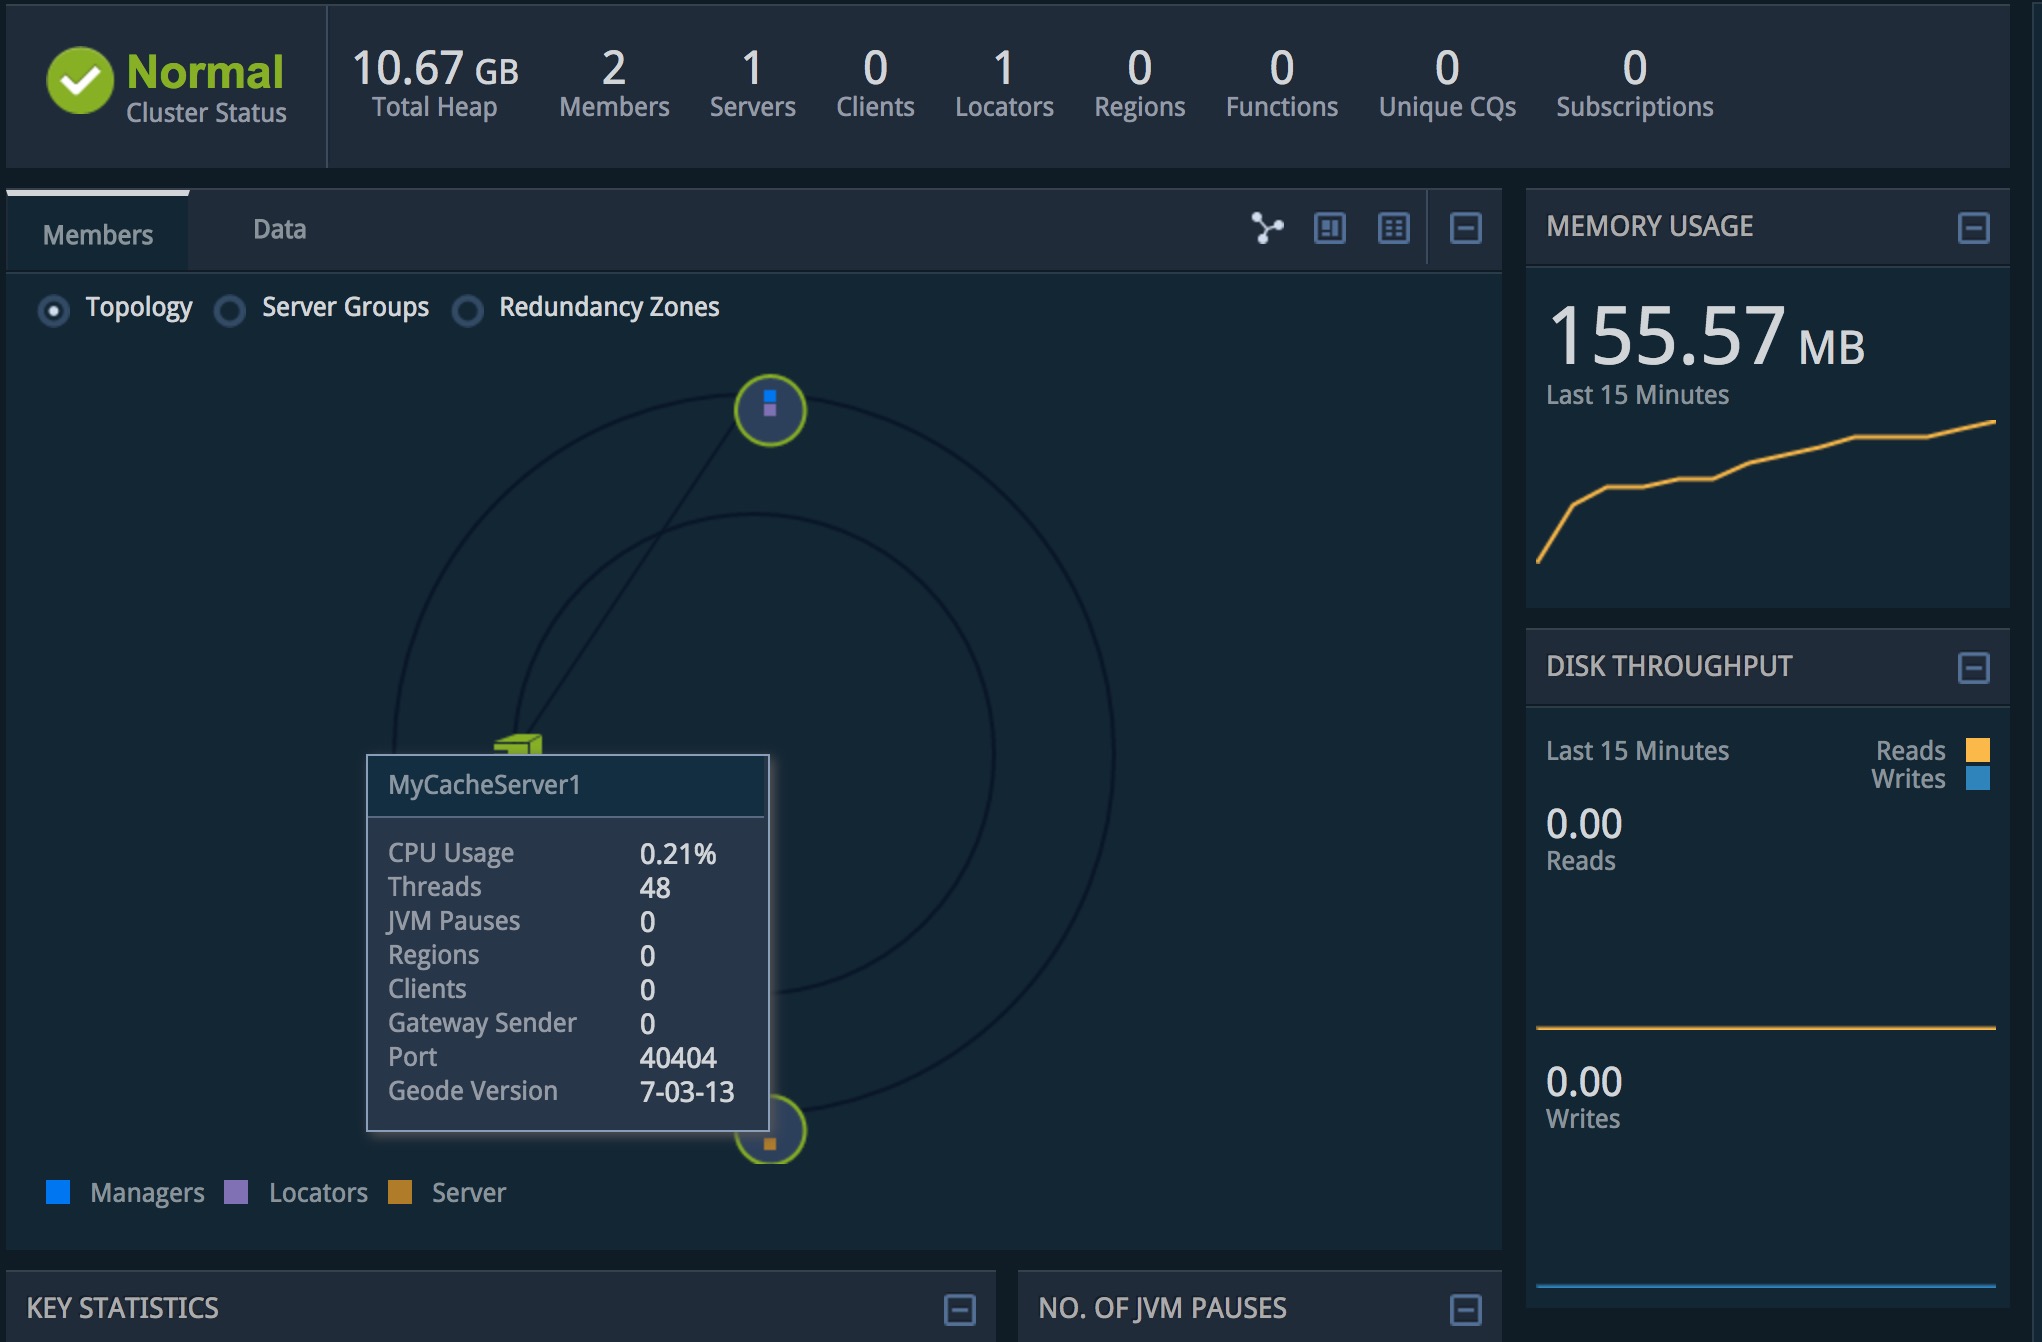Collapse the Key Statistics panel
The image size is (2042, 1342).
click(x=959, y=1309)
